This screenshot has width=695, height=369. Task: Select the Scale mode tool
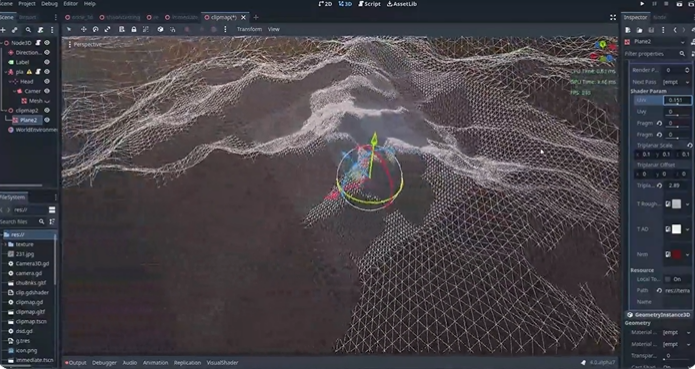pyautogui.click(x=107, y=29)
